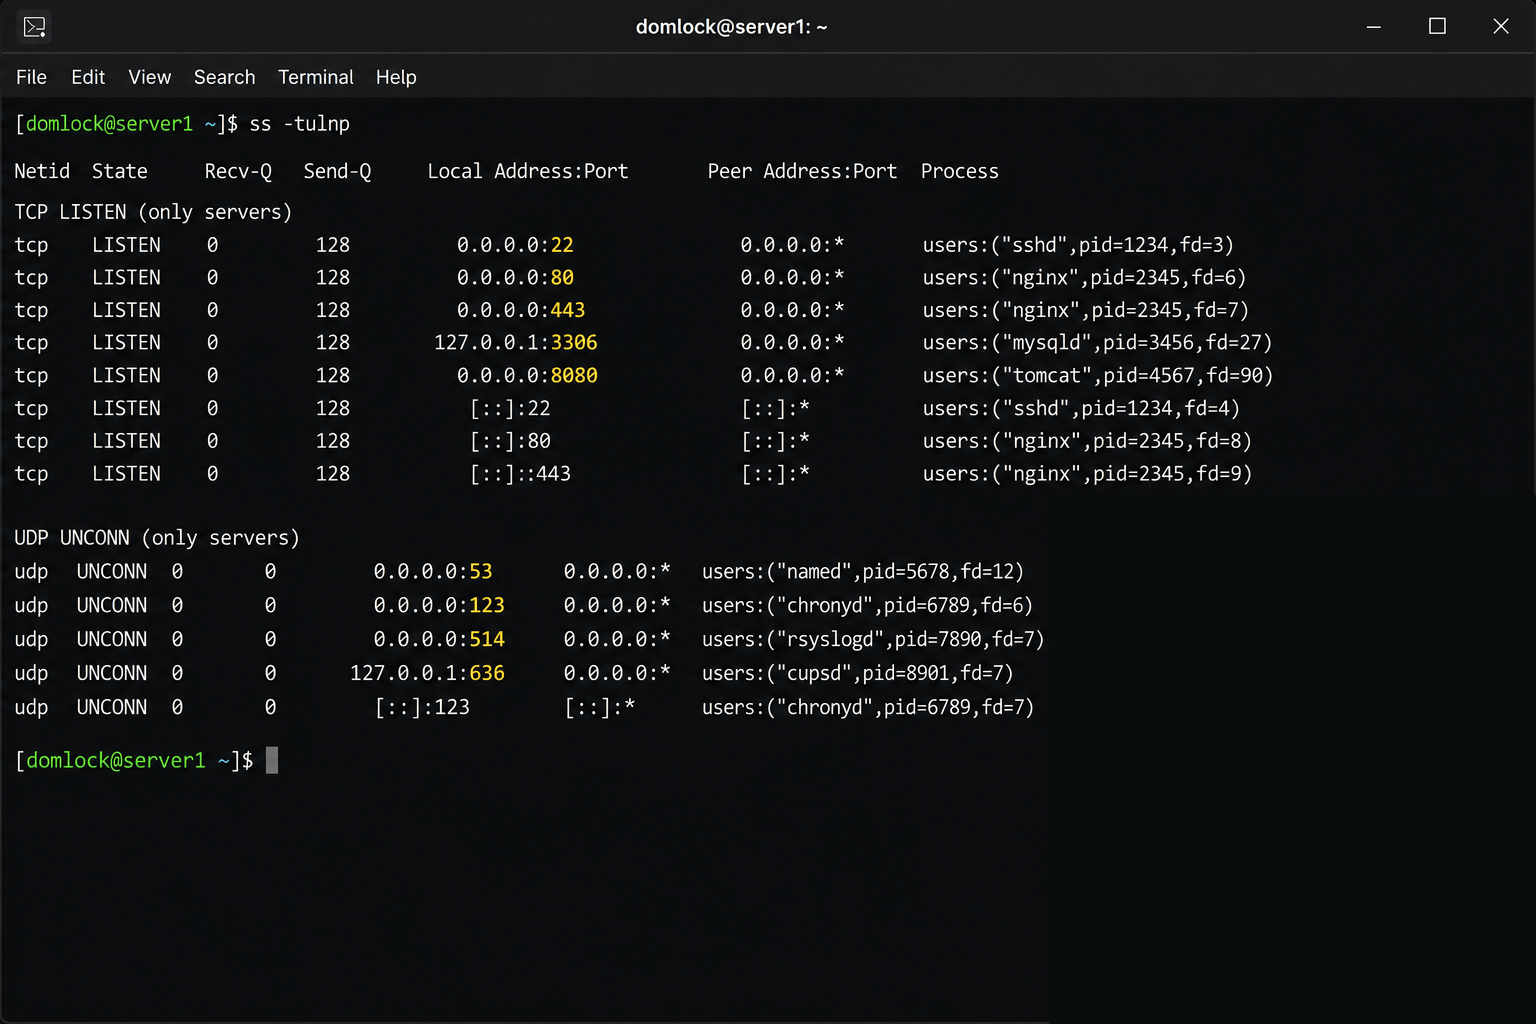Screen dimensions: 1536x1024
Task: Click the named process entry pid=5678
Action: point(863,572)
